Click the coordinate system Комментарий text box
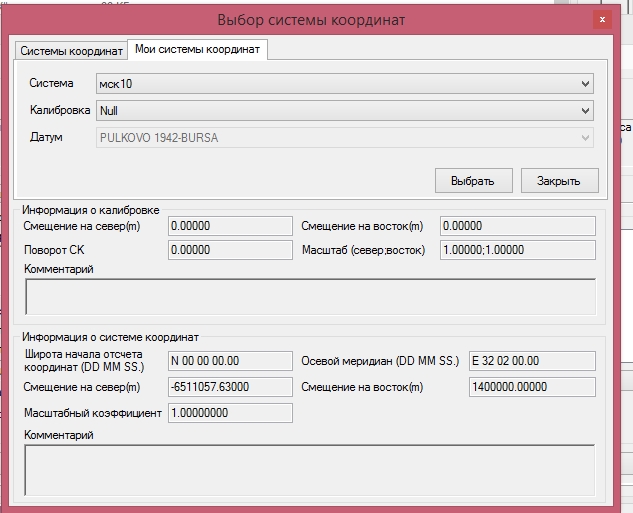The image size is (633, 513). pyautogui.click(x=309, y=469)
